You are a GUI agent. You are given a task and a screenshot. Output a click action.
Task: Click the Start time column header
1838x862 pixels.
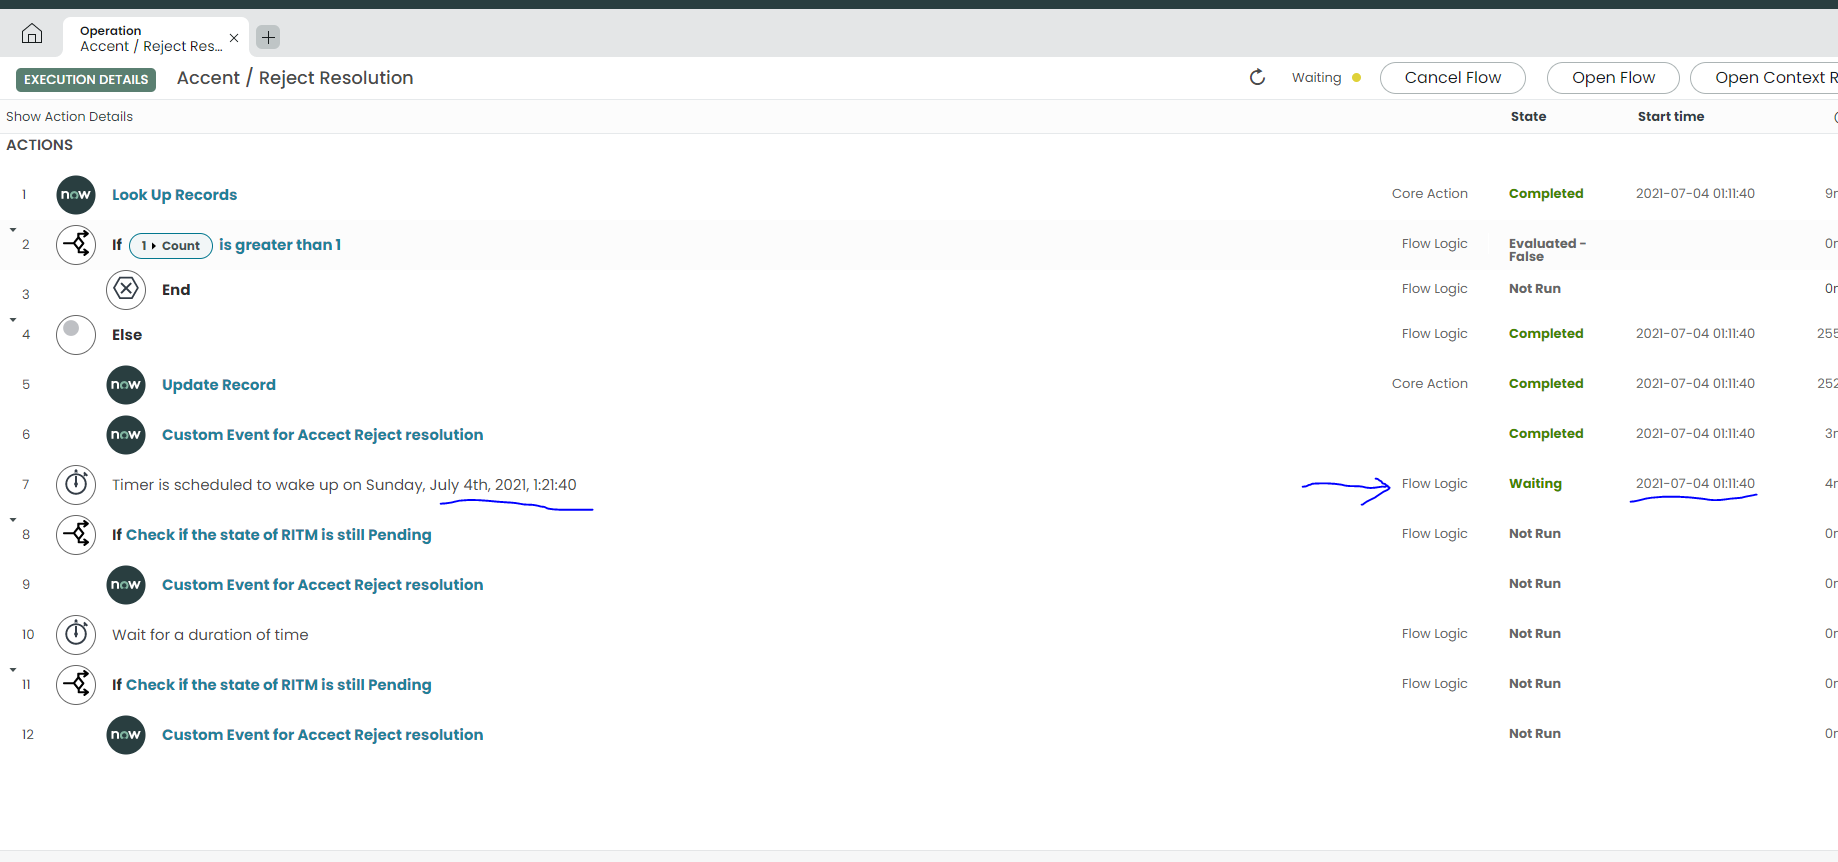(x=1671, y=117)
